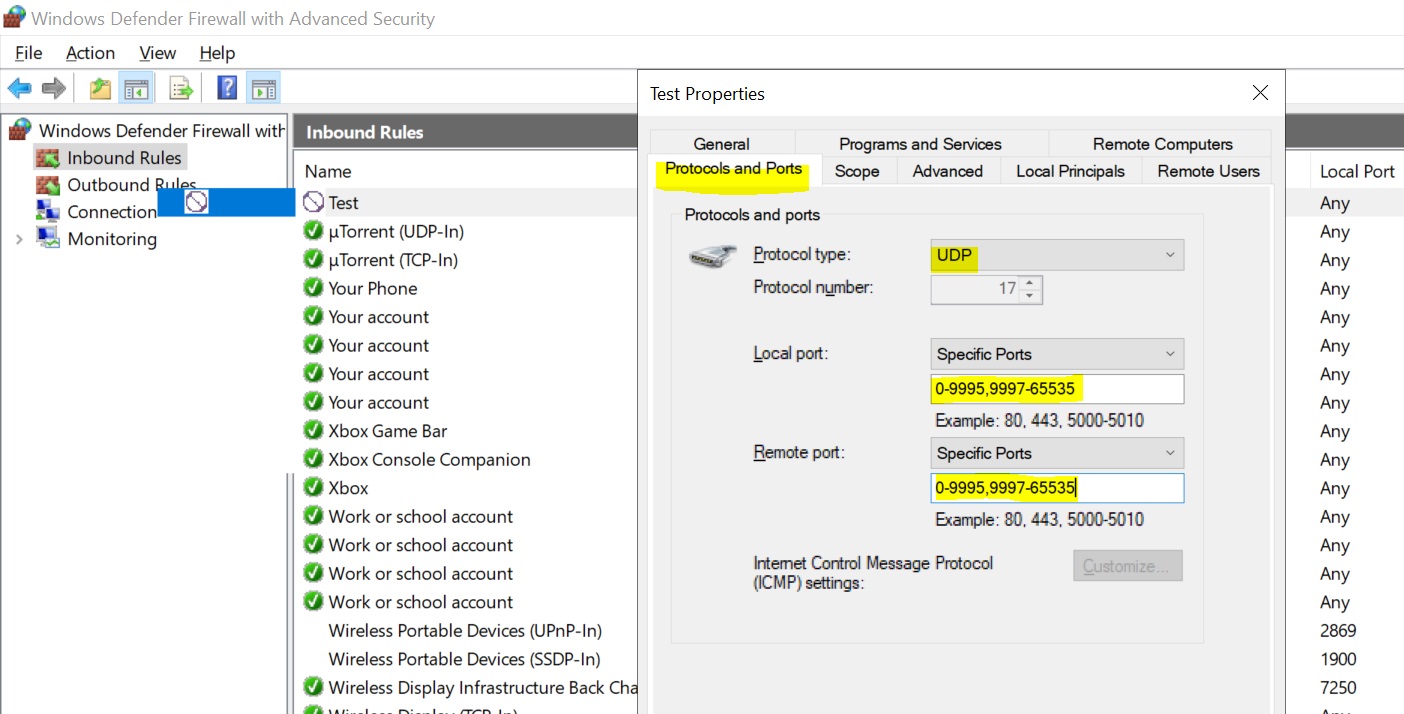The height and width of the screenshot is (714, 1404).
Task: Click the Up one level folder icon
Action: tap(100, 88)
